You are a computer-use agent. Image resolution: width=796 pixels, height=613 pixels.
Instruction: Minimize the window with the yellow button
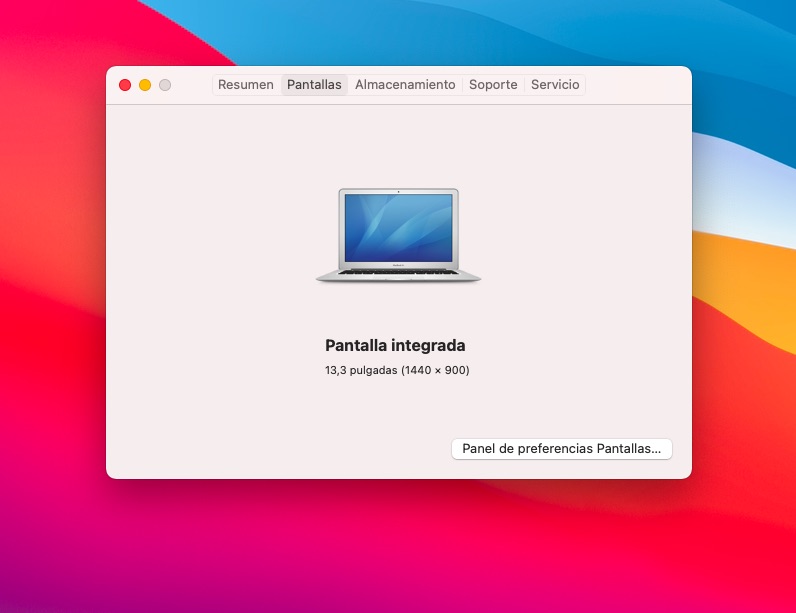tap(145, 85)
